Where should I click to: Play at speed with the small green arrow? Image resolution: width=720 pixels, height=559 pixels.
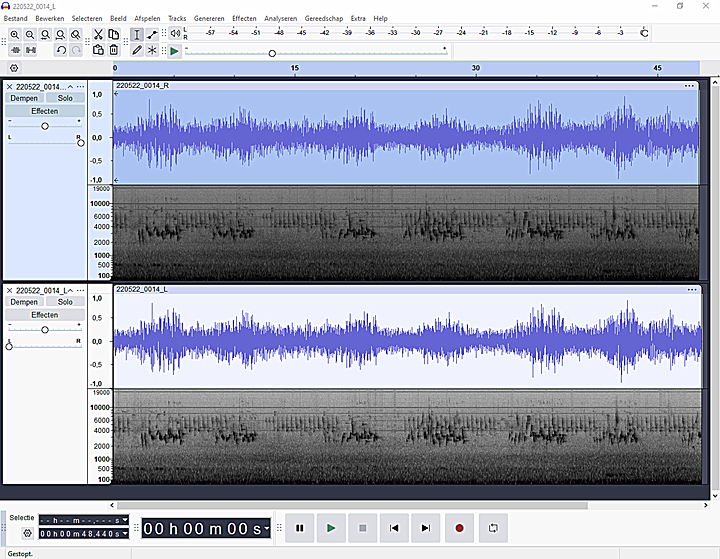(x=174, y=51)
